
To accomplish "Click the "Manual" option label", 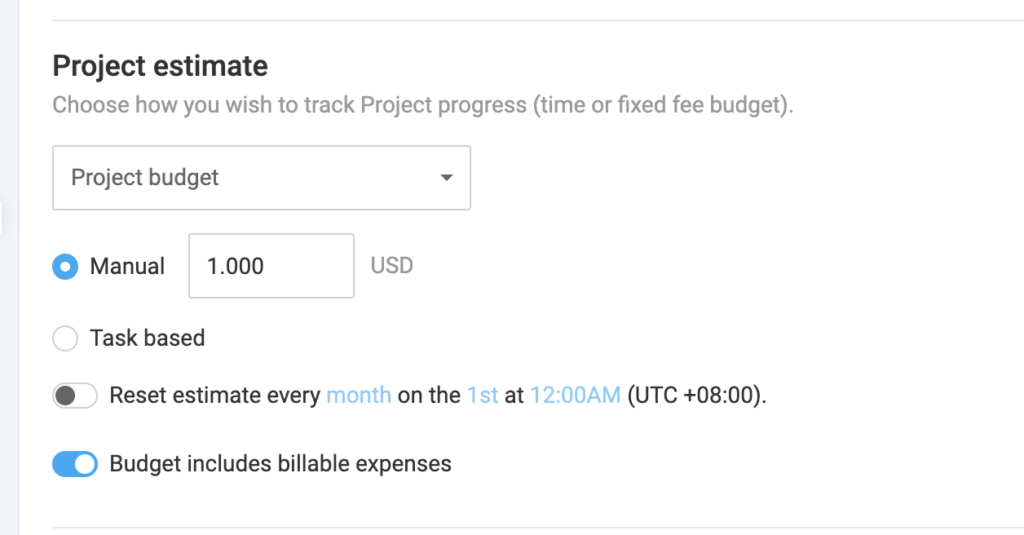I will (x=127, y=266).
